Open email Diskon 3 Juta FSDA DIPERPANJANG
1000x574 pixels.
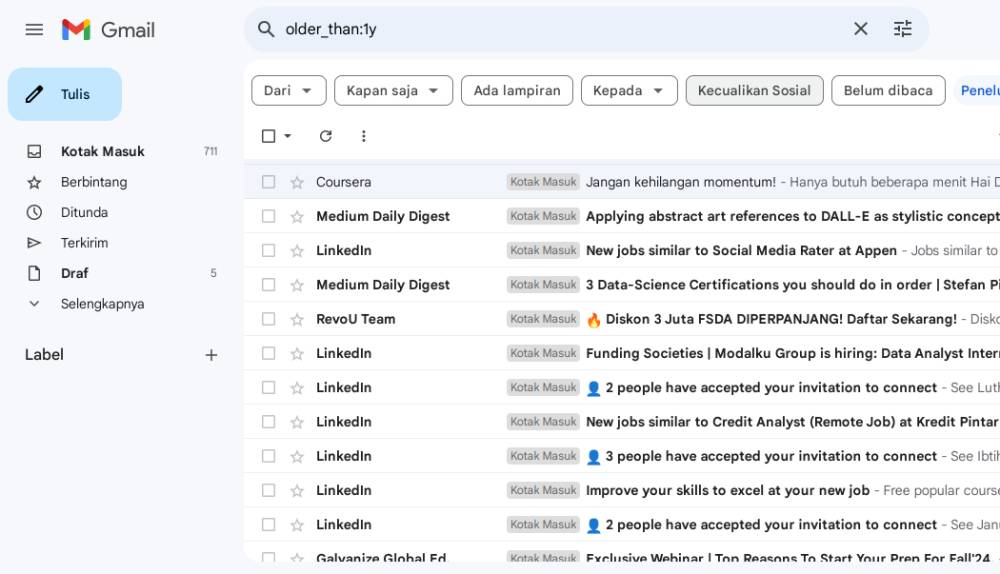[622, 319]
